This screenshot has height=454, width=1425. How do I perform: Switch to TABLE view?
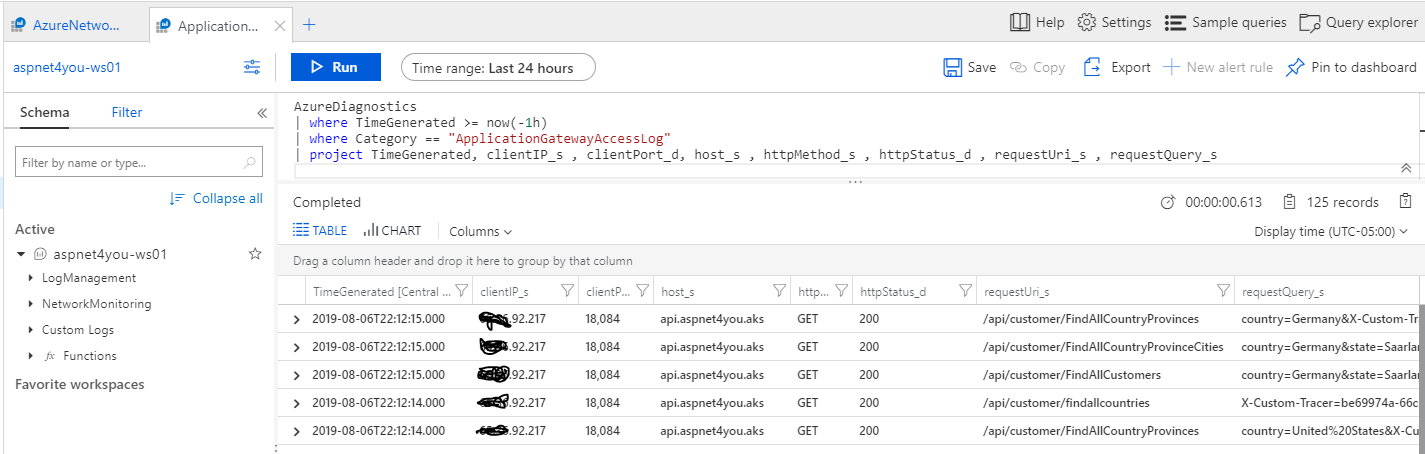pos(320,230)
